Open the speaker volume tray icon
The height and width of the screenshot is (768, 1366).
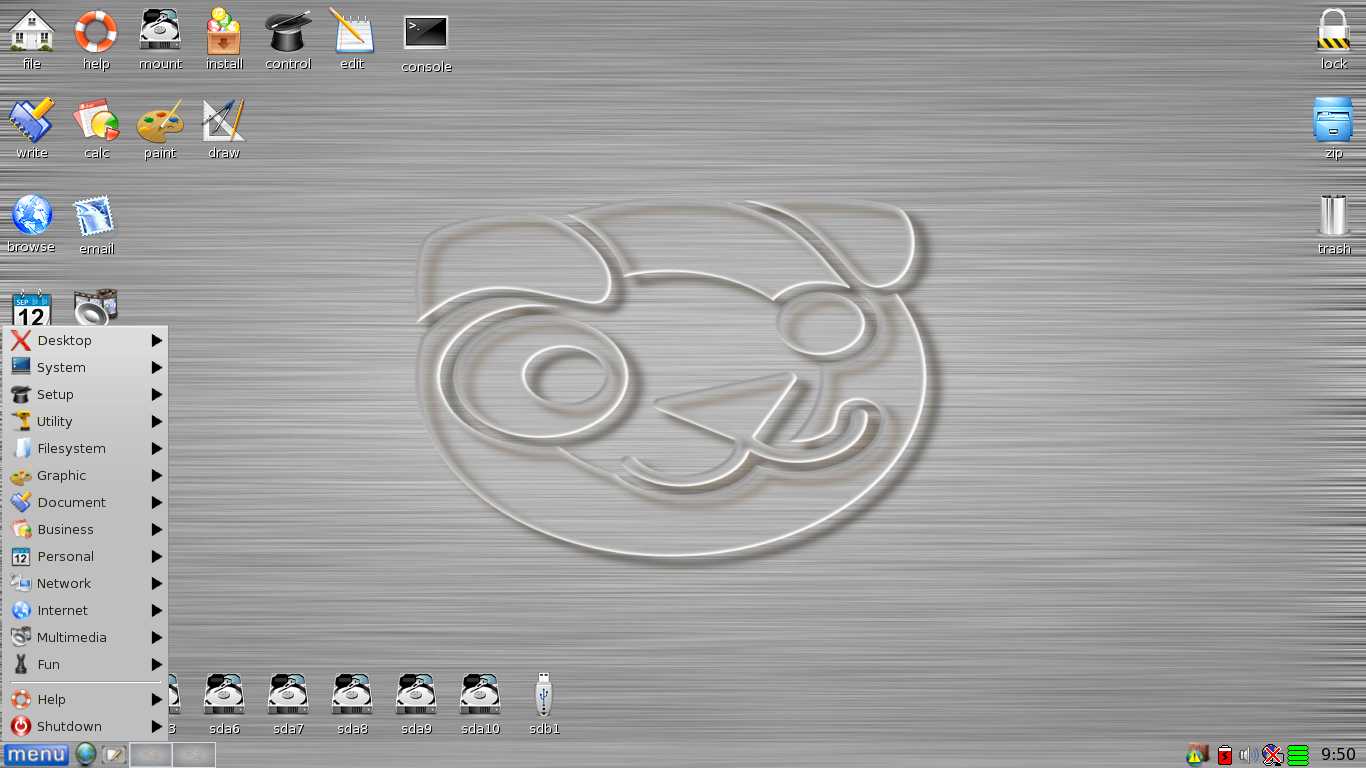[1248, 755]
